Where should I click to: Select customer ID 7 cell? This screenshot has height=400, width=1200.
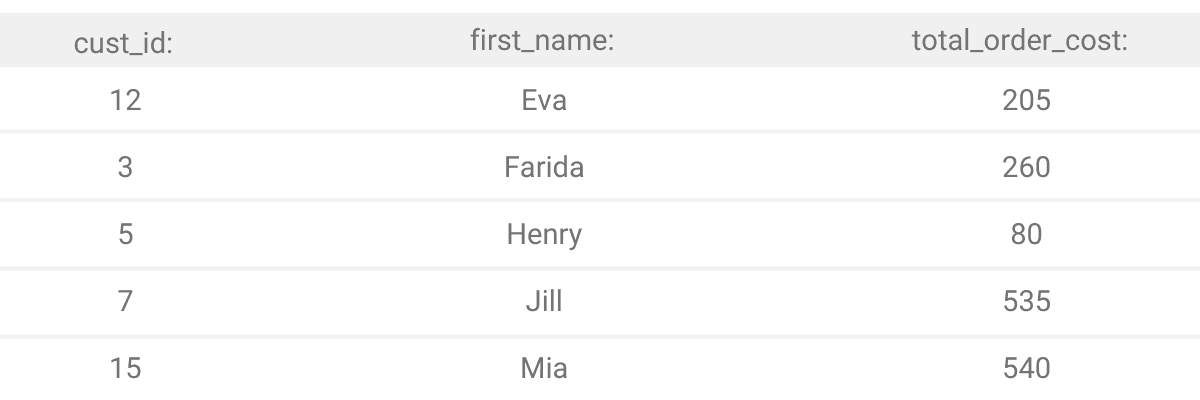tap(124, 301)
